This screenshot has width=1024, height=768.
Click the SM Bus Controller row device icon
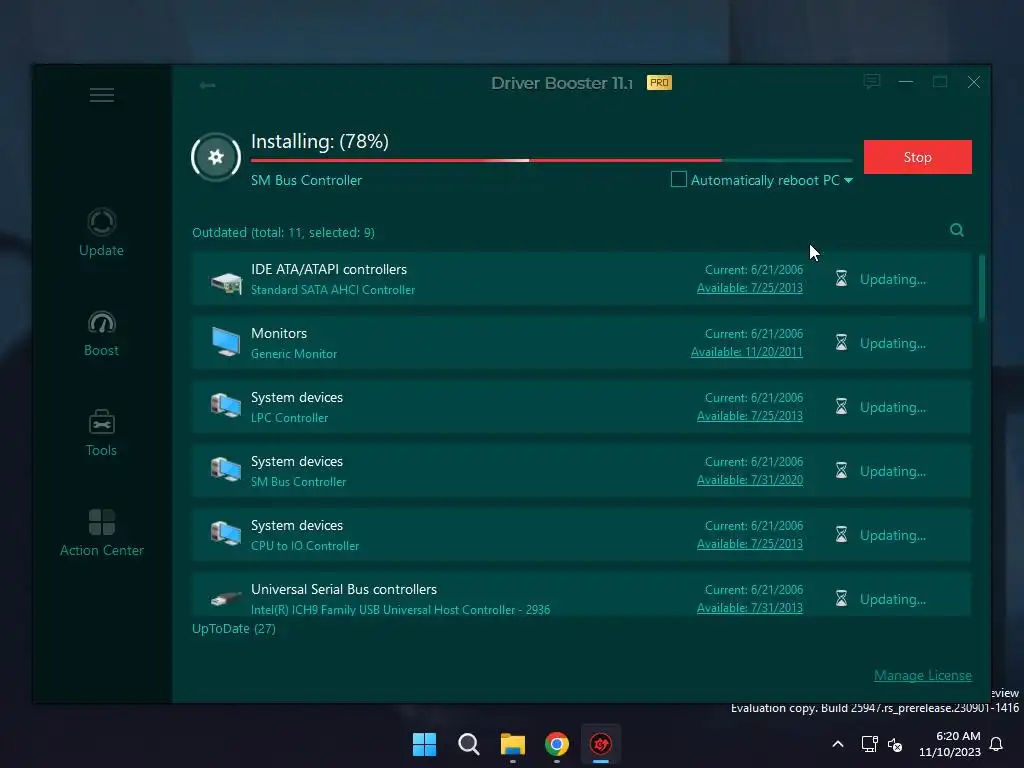click(226, 470)
